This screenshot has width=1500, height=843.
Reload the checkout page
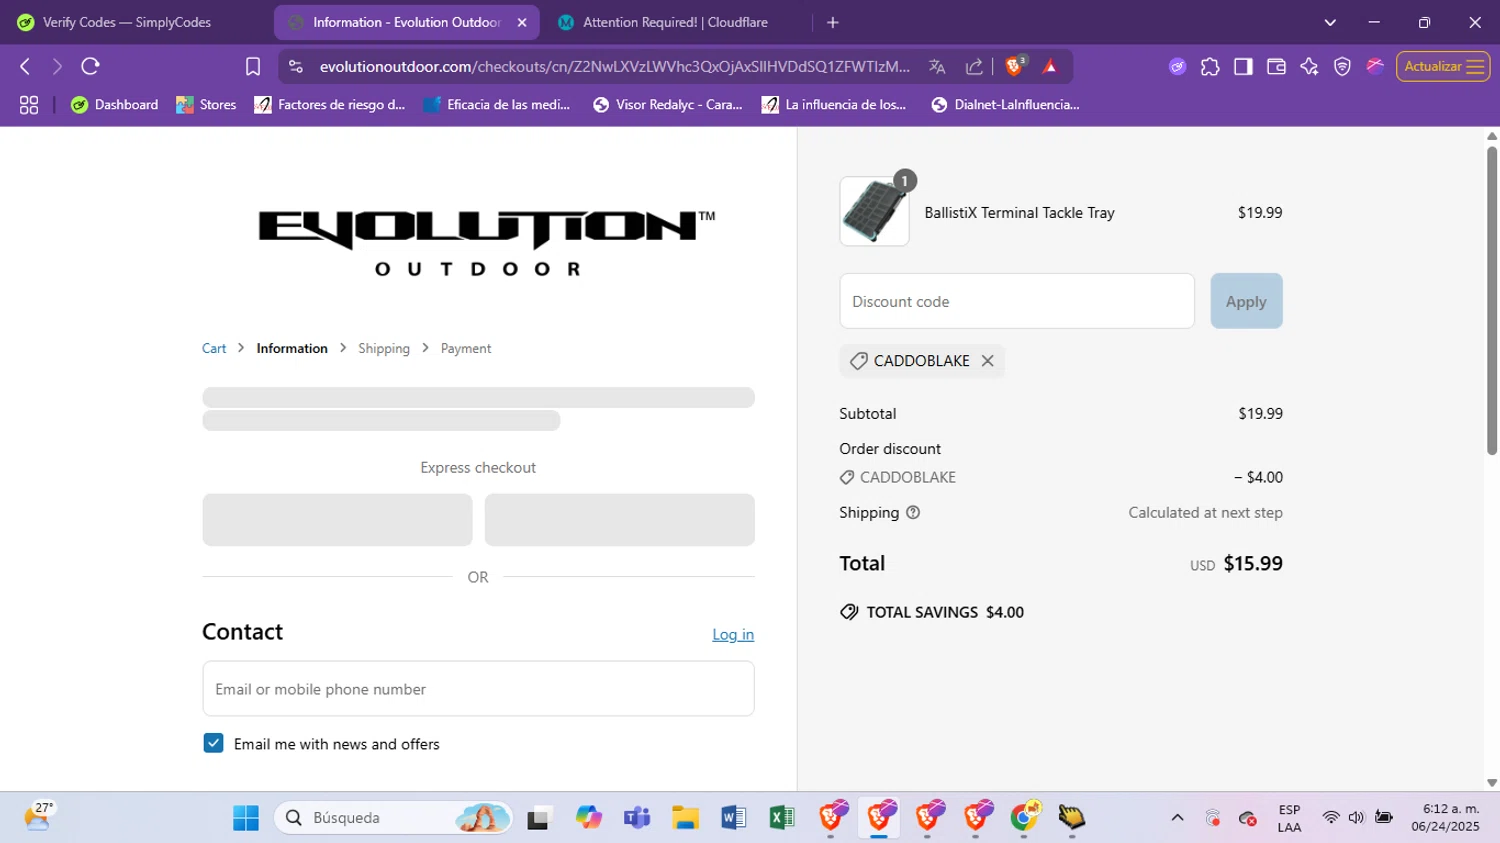pos(90,67)
